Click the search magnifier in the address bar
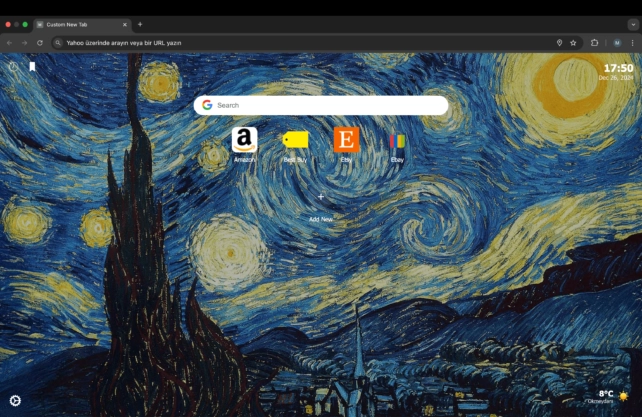The height and width of the screenshot is (417, 642). coord(58,43)
